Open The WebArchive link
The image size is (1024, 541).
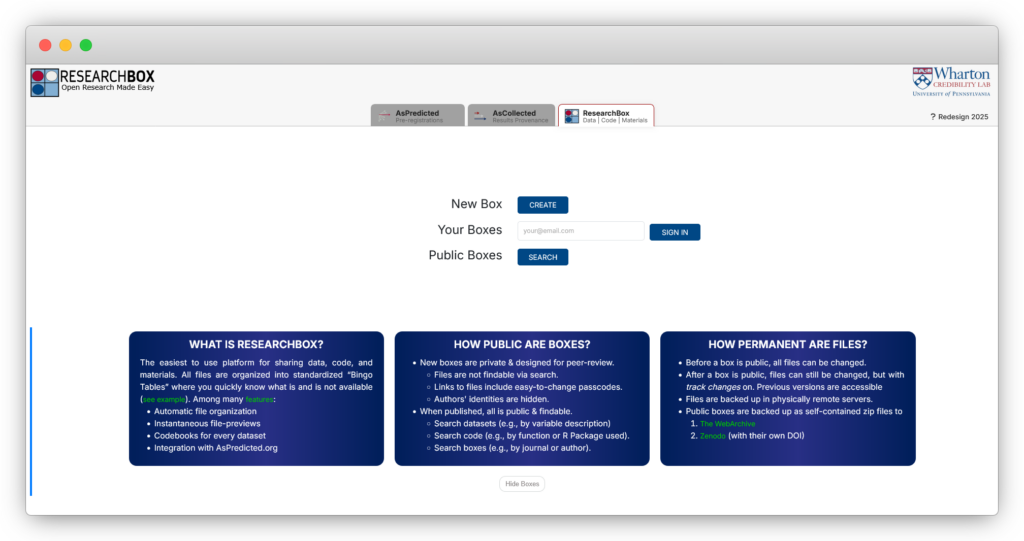click(728, 424)
